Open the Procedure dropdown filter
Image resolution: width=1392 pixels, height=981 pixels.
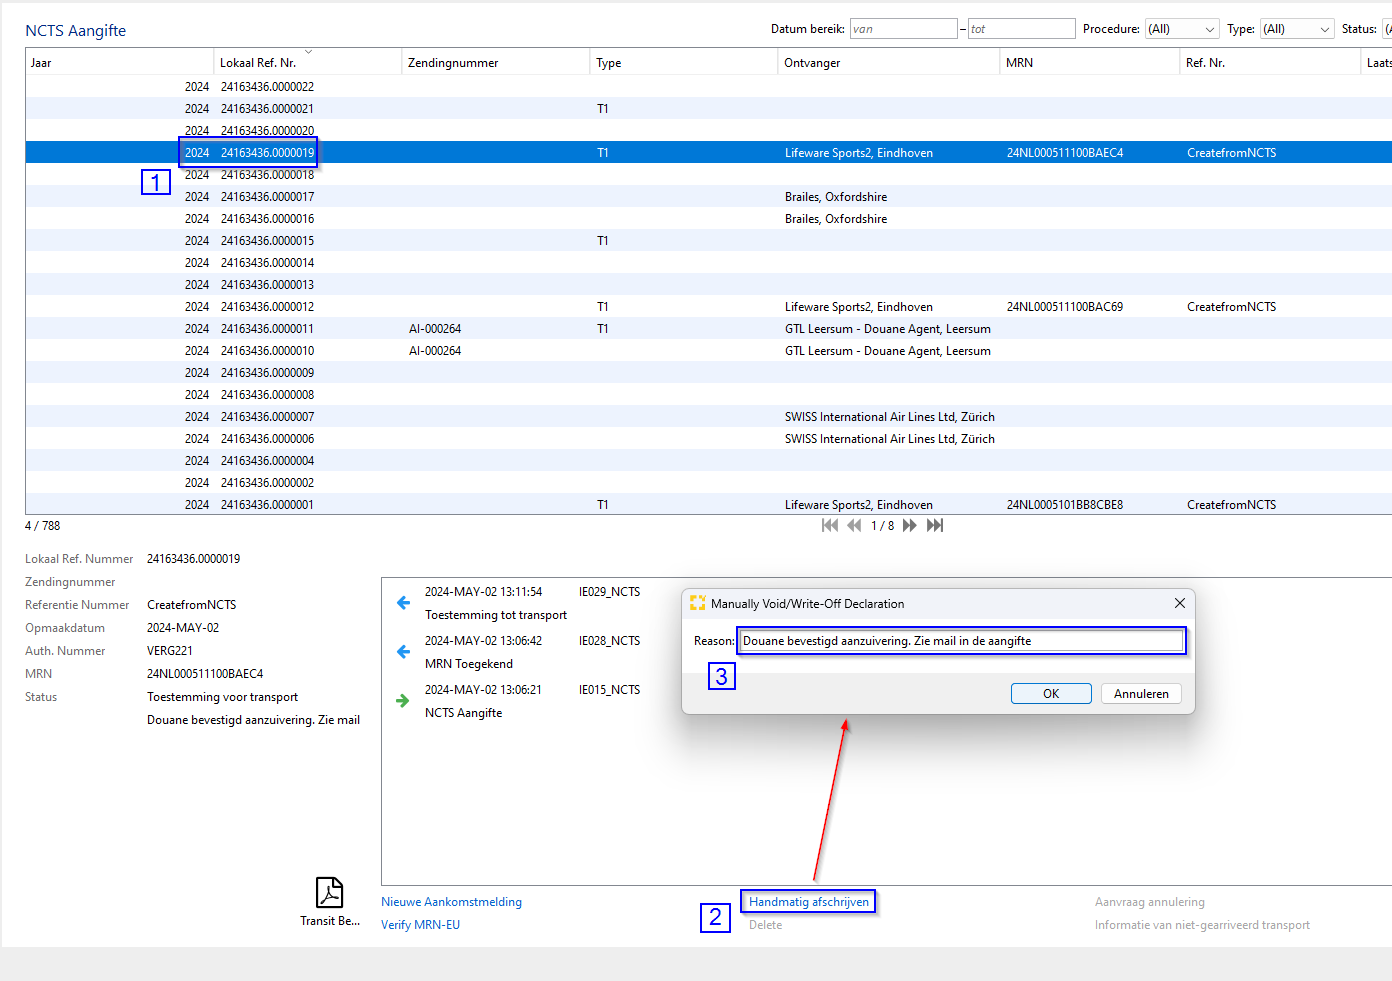pyautogui.click(x=1182, y=29)
